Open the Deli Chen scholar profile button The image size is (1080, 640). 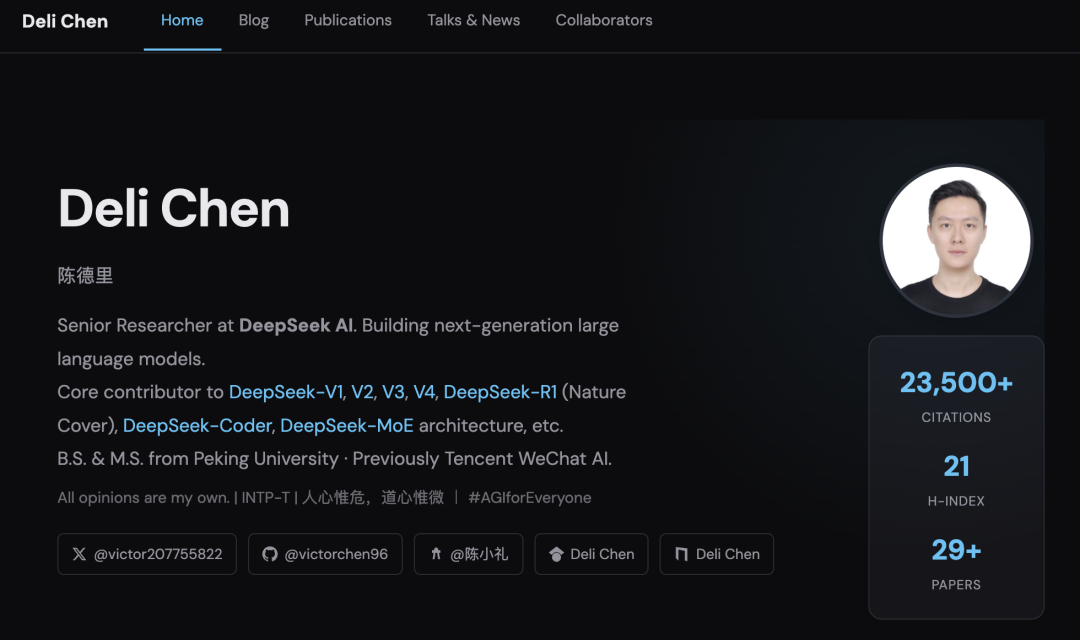(591, 554)
